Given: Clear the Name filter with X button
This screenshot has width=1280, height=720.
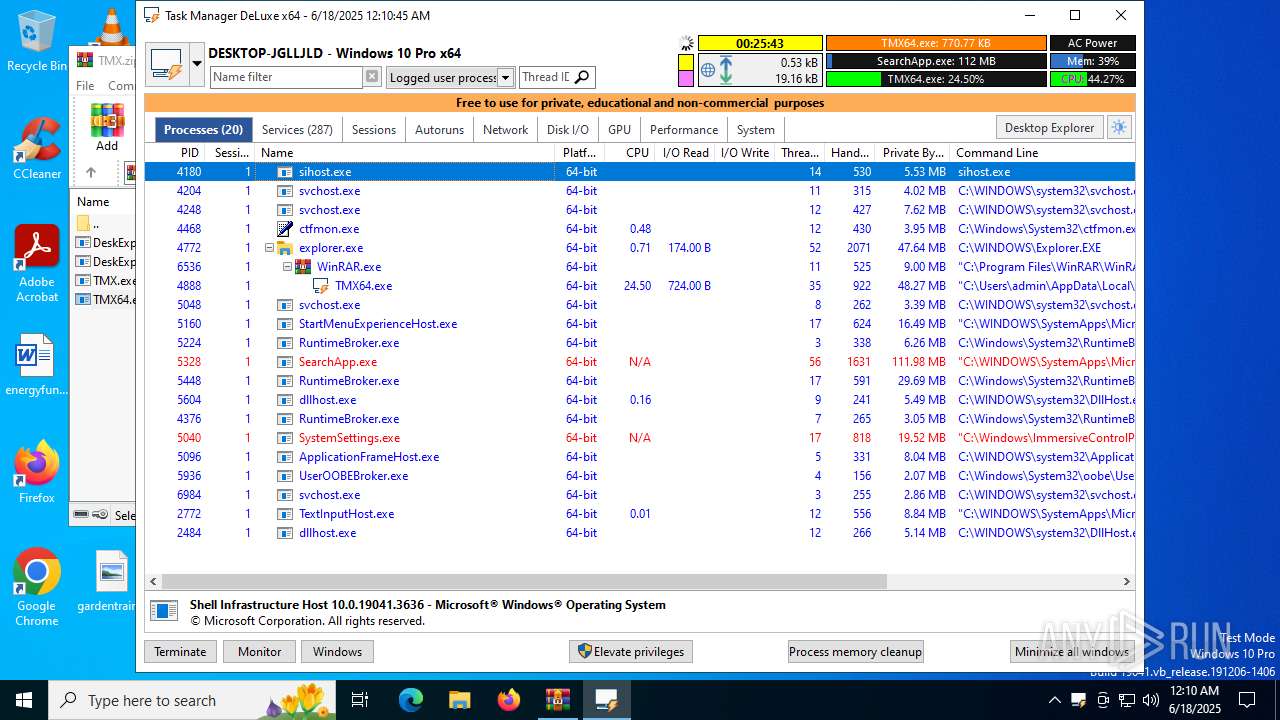Looking at the screenshot, I should click(372, 77).
